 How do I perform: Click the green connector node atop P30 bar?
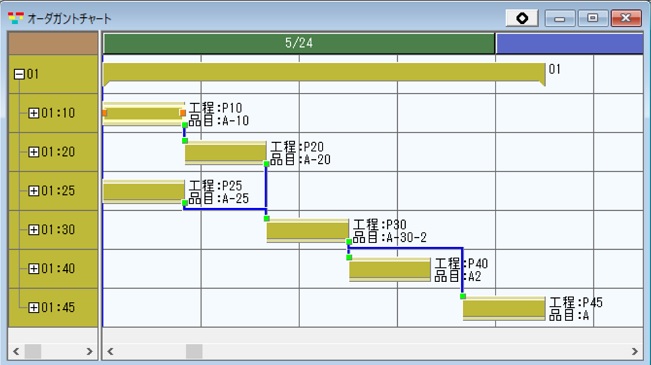pos(267,218)
